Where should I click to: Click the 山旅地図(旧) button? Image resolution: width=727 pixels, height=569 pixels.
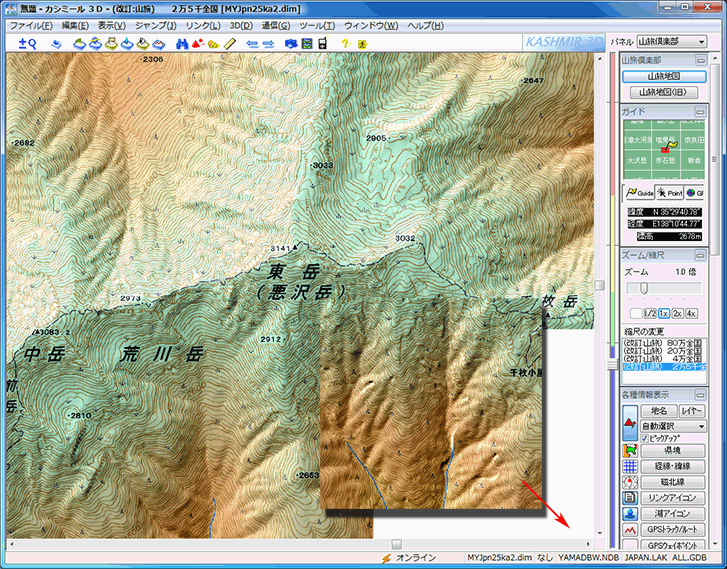tap(662, 92)
